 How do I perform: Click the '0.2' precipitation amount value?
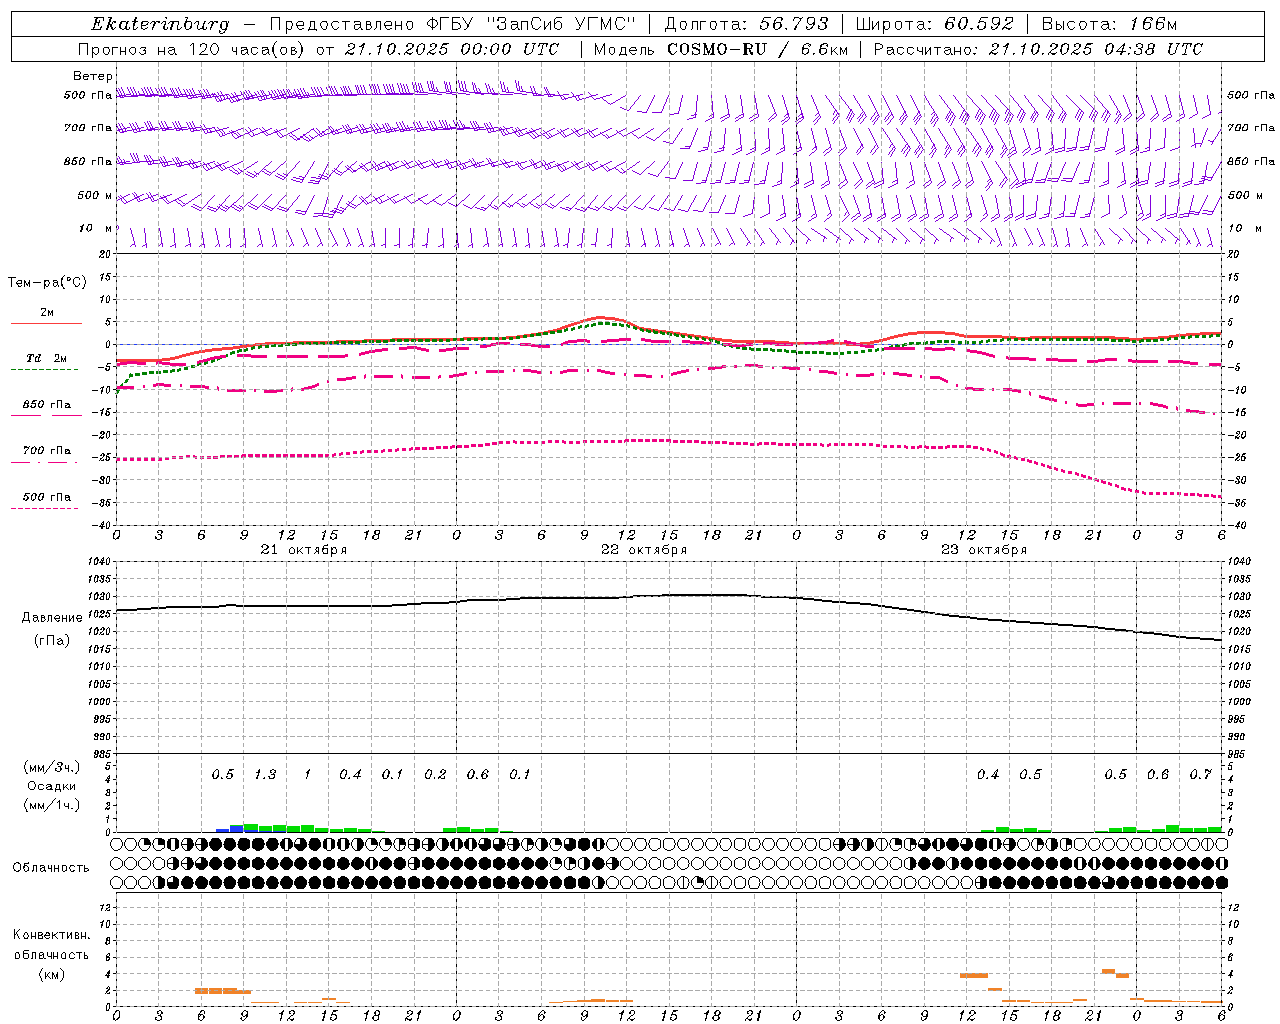(x=435, y=775)
